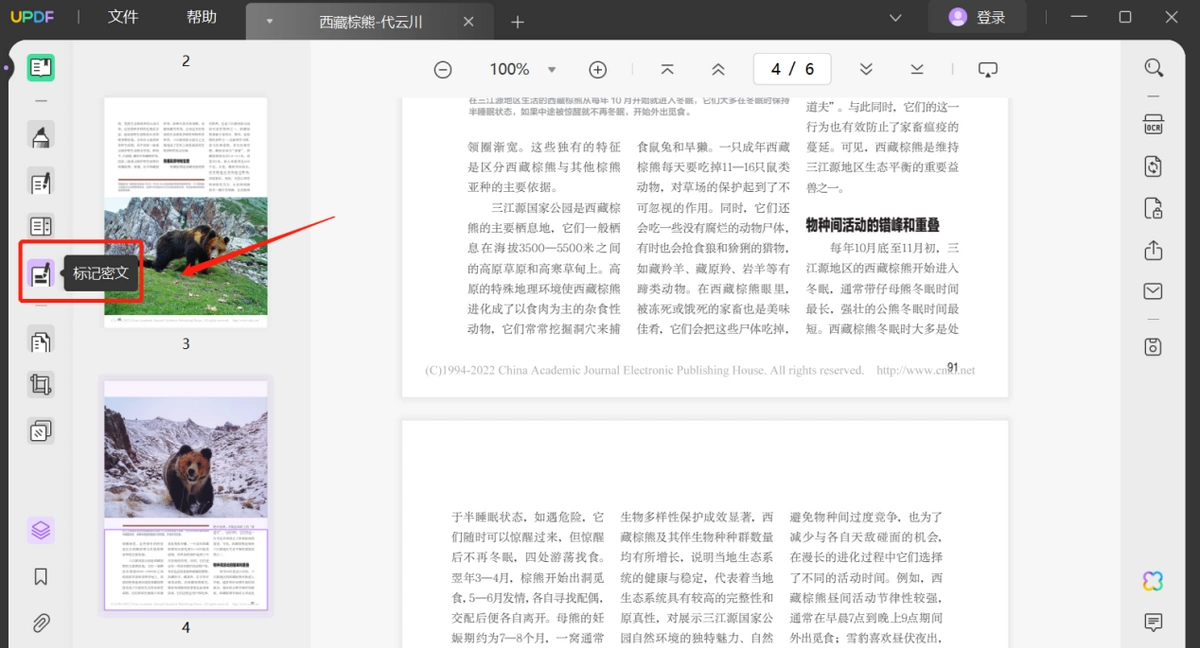The image size is (1200, 648).
Task: Click the 登录 login button
Action: 976,17
